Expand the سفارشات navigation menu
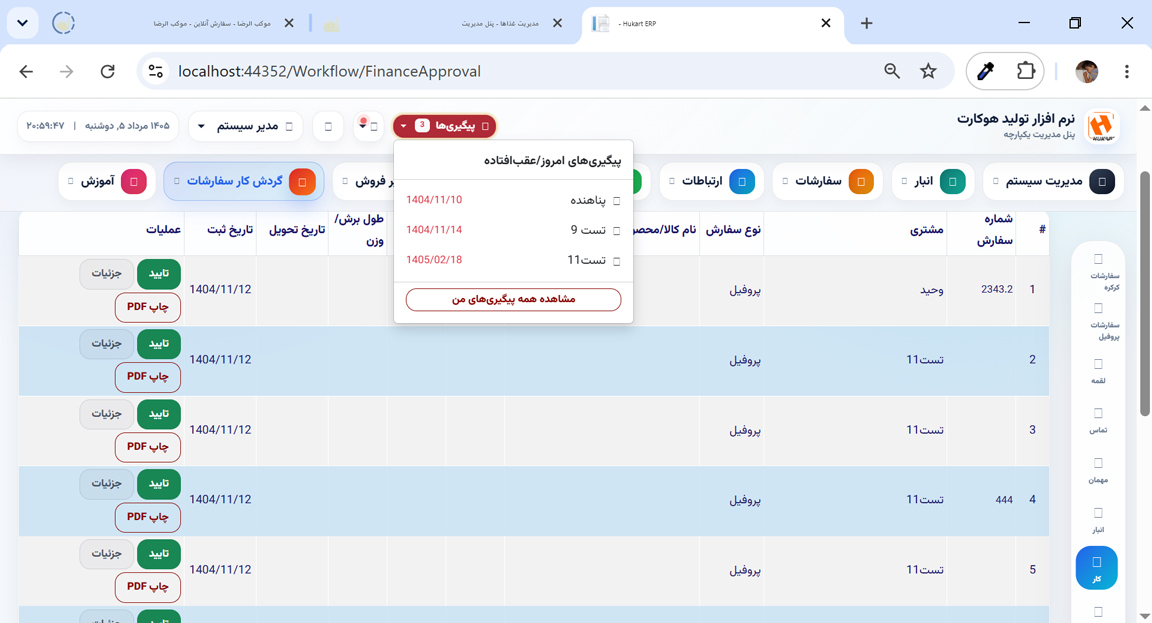This screenshot has height=623, width=1152. (x=827, y=181)
